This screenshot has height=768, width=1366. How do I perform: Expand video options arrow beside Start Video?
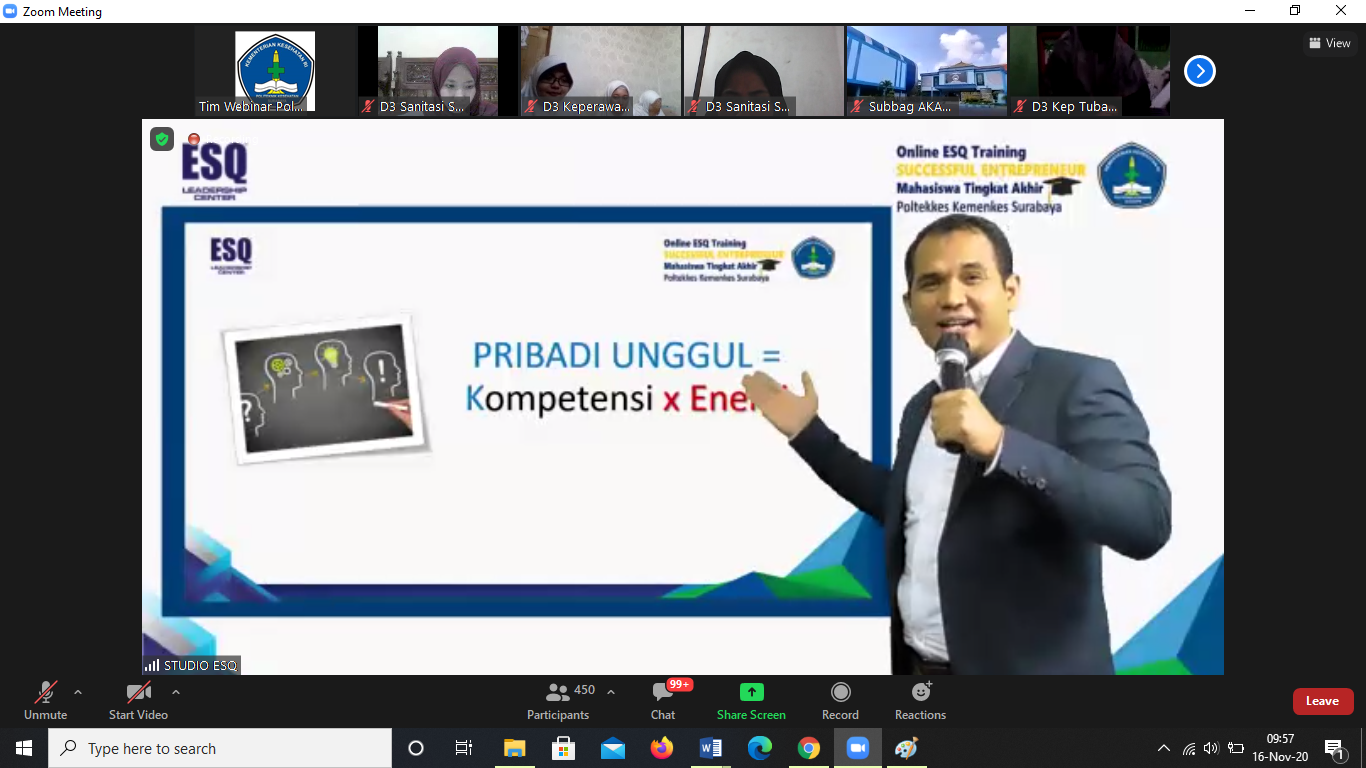click(x=176, y=692)
